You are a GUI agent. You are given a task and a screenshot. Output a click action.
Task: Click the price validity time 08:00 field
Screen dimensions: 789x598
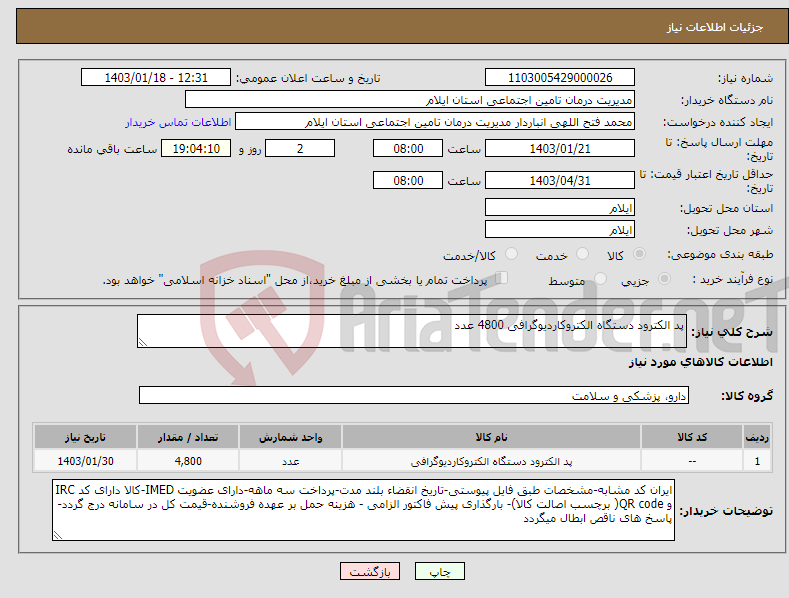[408, 180]
